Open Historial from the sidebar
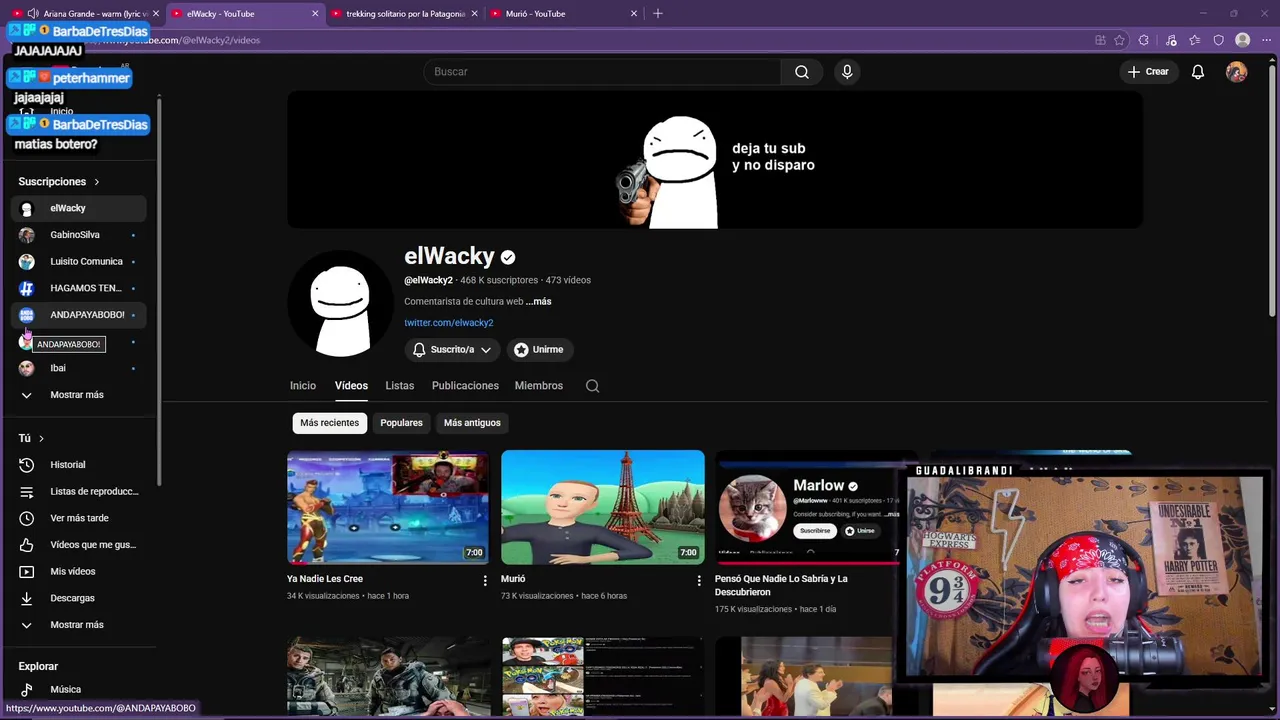Image resolution: width=1280 pixels, height=720 pixels. 80,465
